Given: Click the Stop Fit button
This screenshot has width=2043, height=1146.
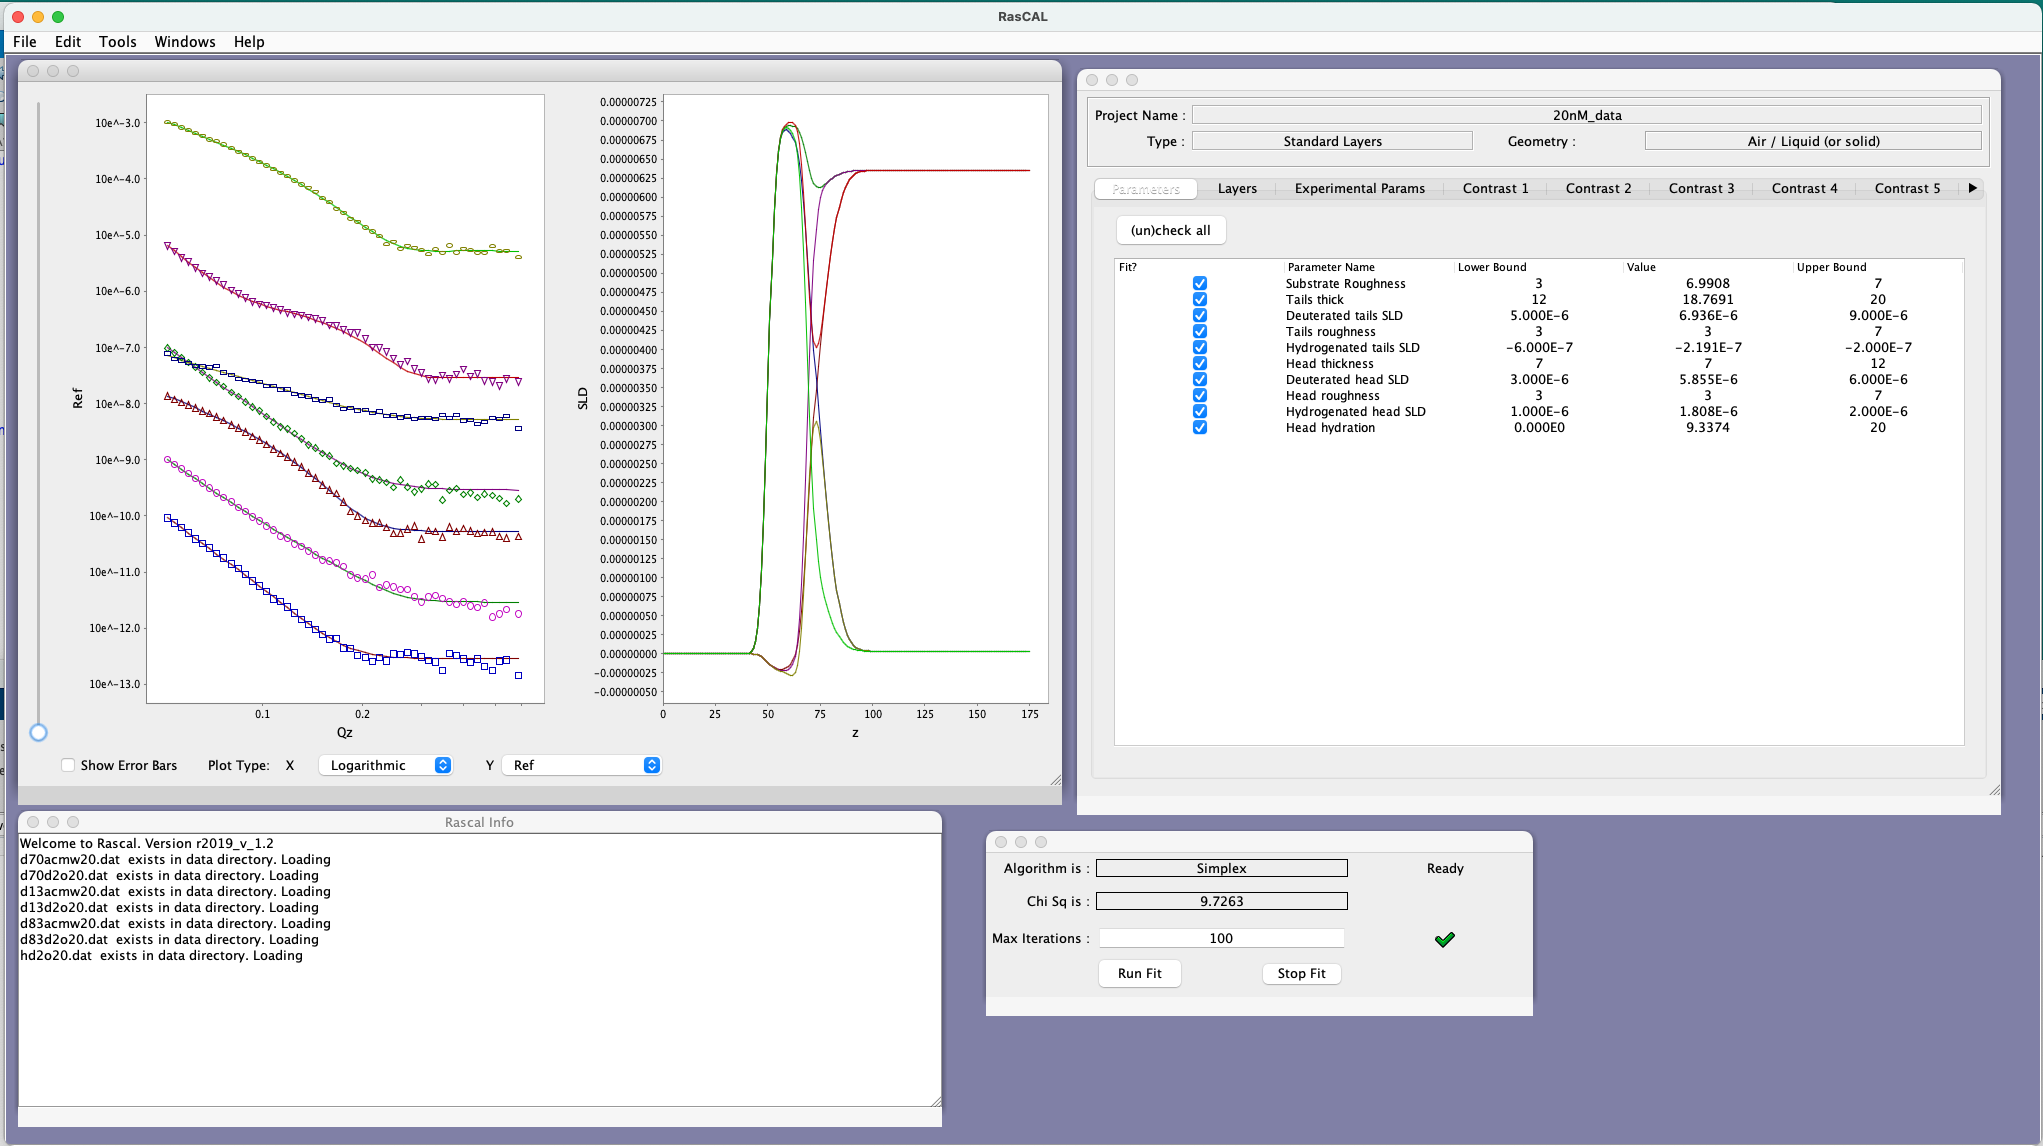Looking at the screenshot, I should 1301,973.
